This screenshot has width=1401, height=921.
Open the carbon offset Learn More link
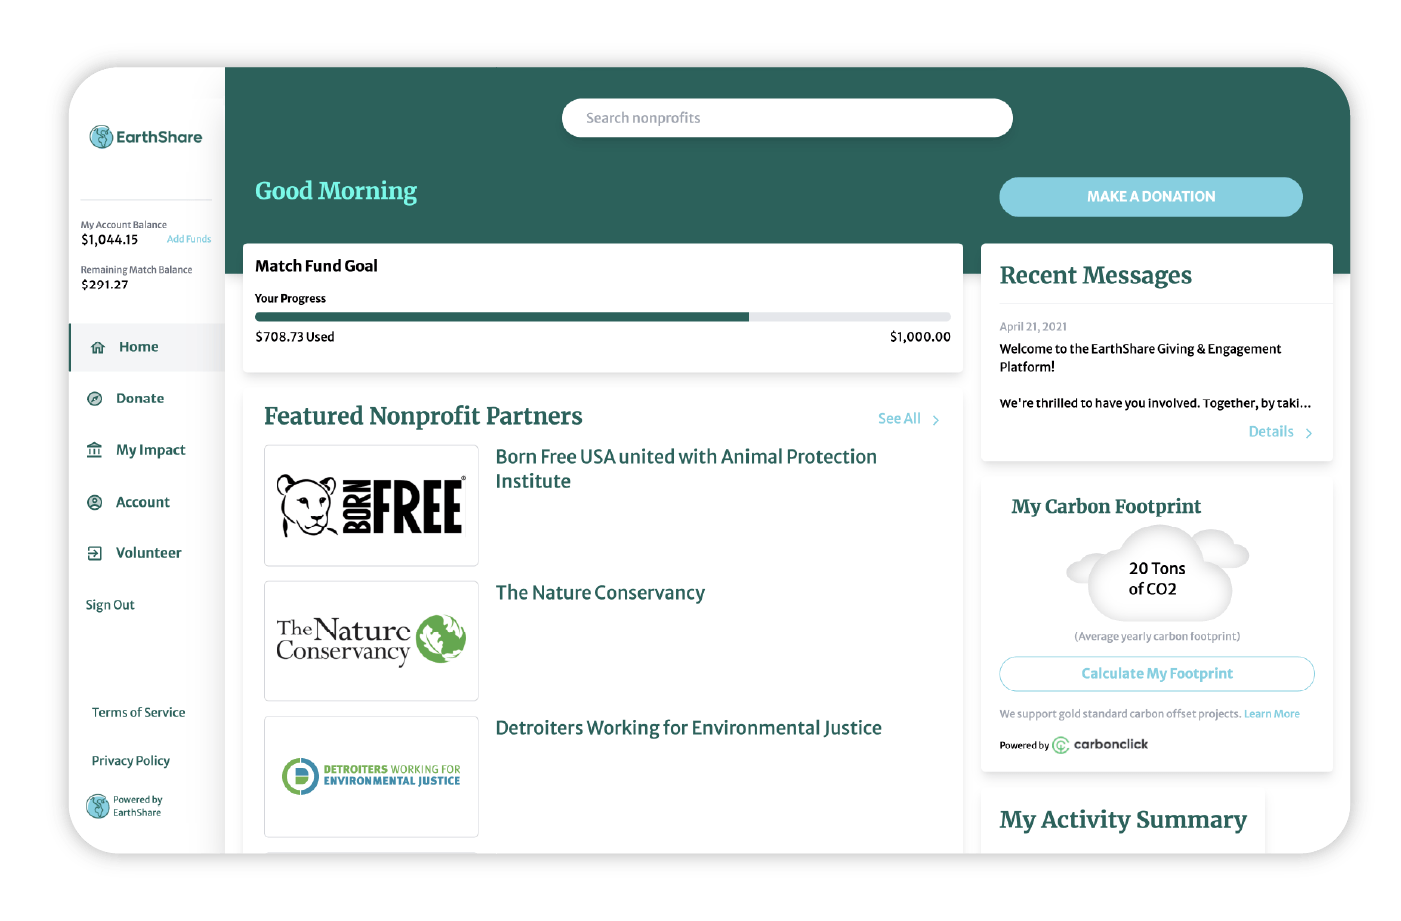pos(1272,714)
